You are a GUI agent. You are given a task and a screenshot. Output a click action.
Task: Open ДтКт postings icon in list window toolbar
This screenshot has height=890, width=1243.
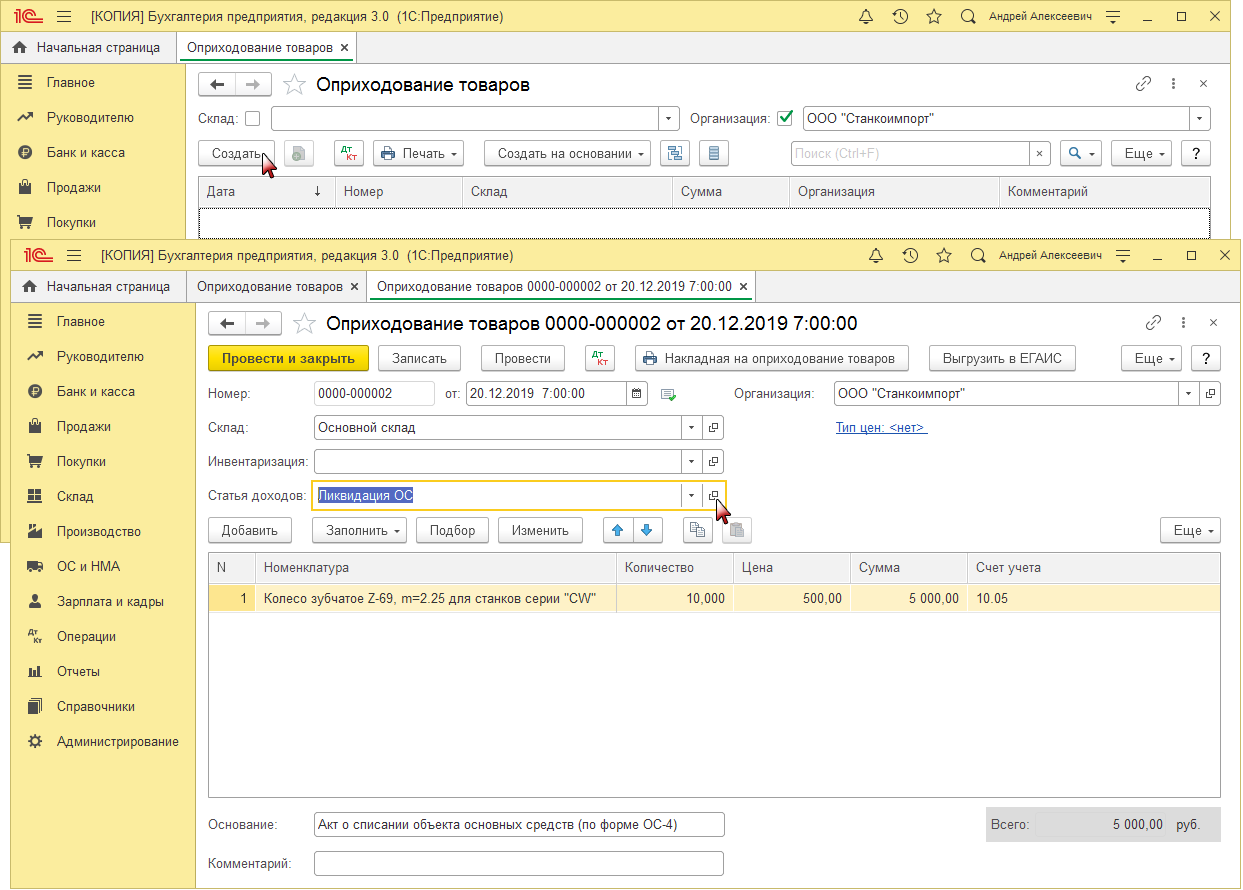[x=349, y=153]
